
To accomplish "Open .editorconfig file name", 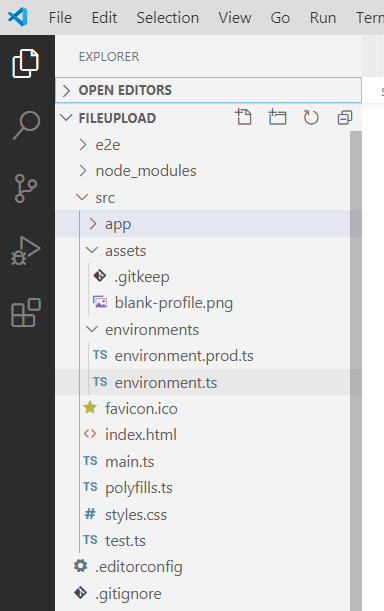I will (x=139, y=567).
